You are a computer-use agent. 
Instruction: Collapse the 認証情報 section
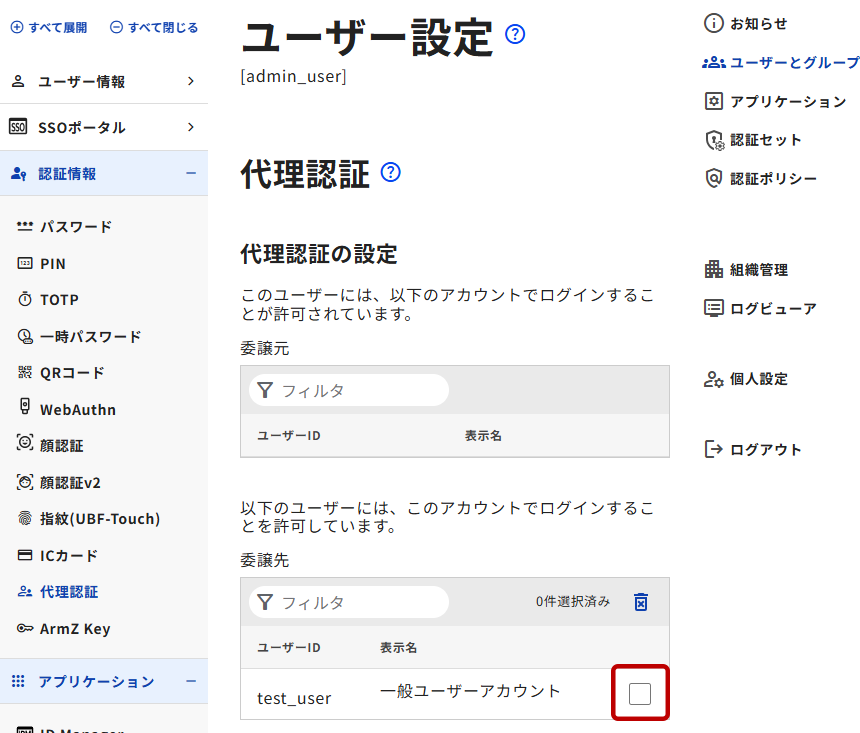tap(191, 173)
